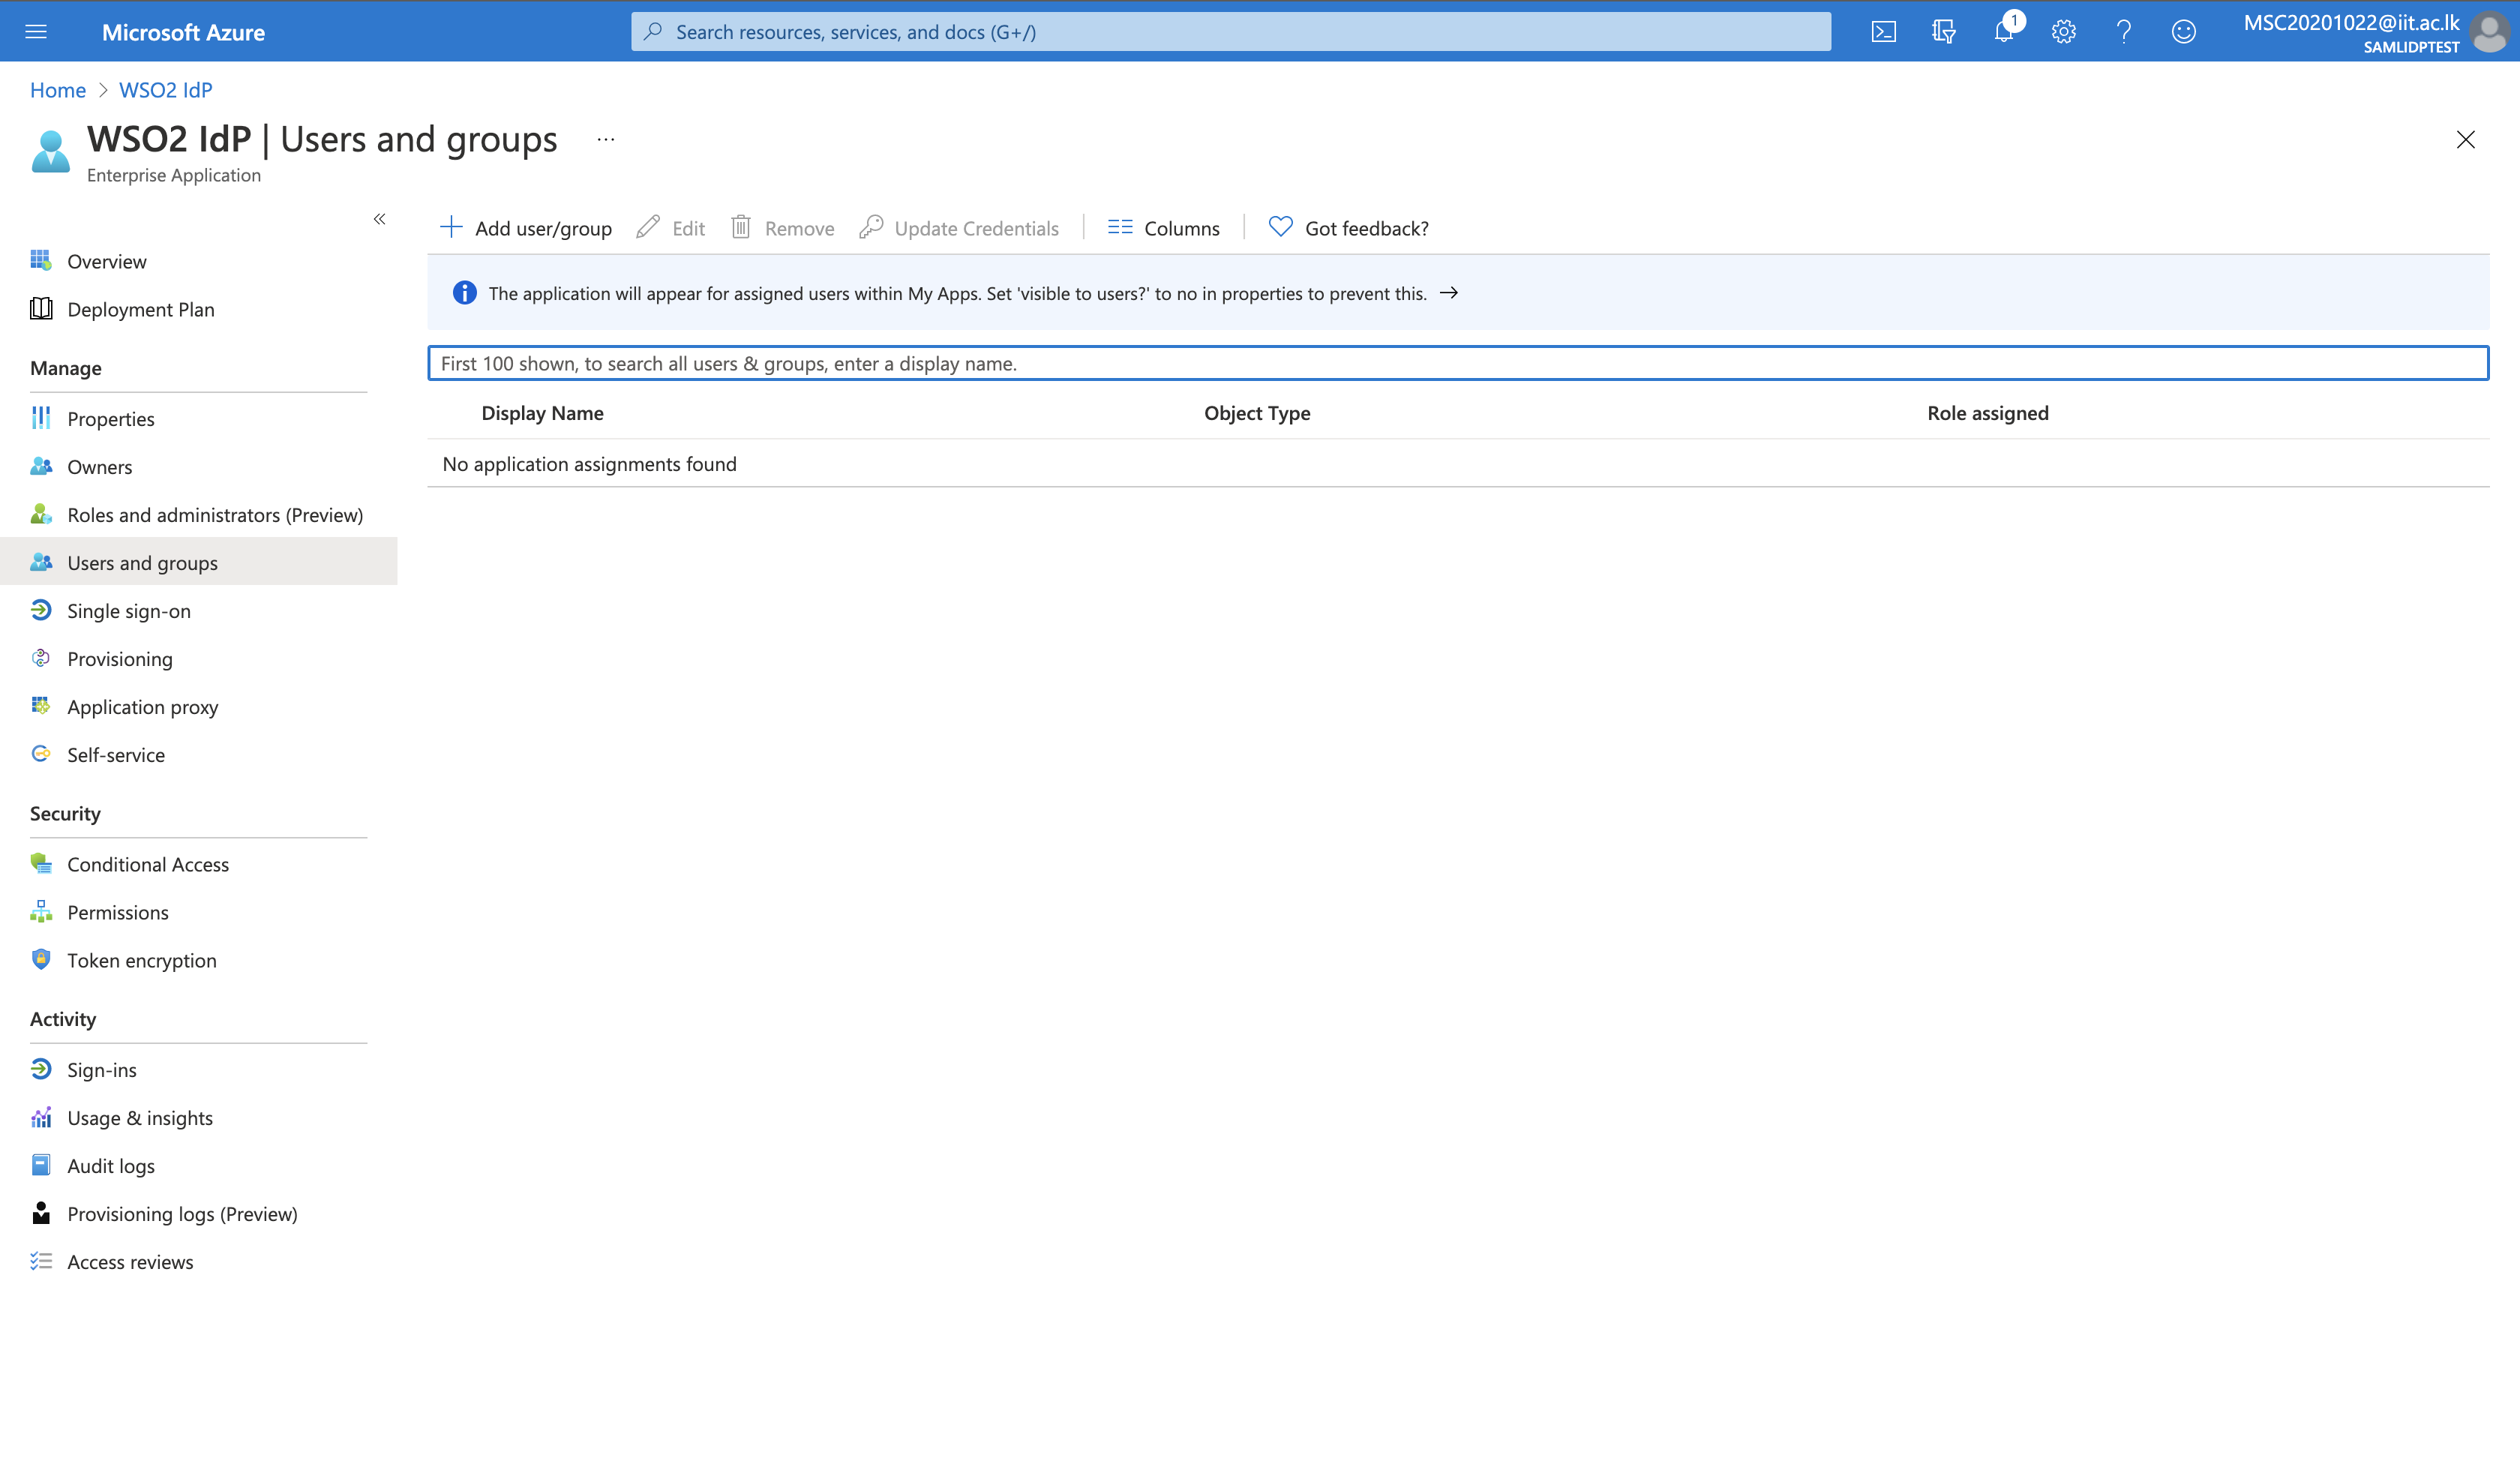
Task: Open the Directories and subscriptions filter icon
Action: [1943, 32]
